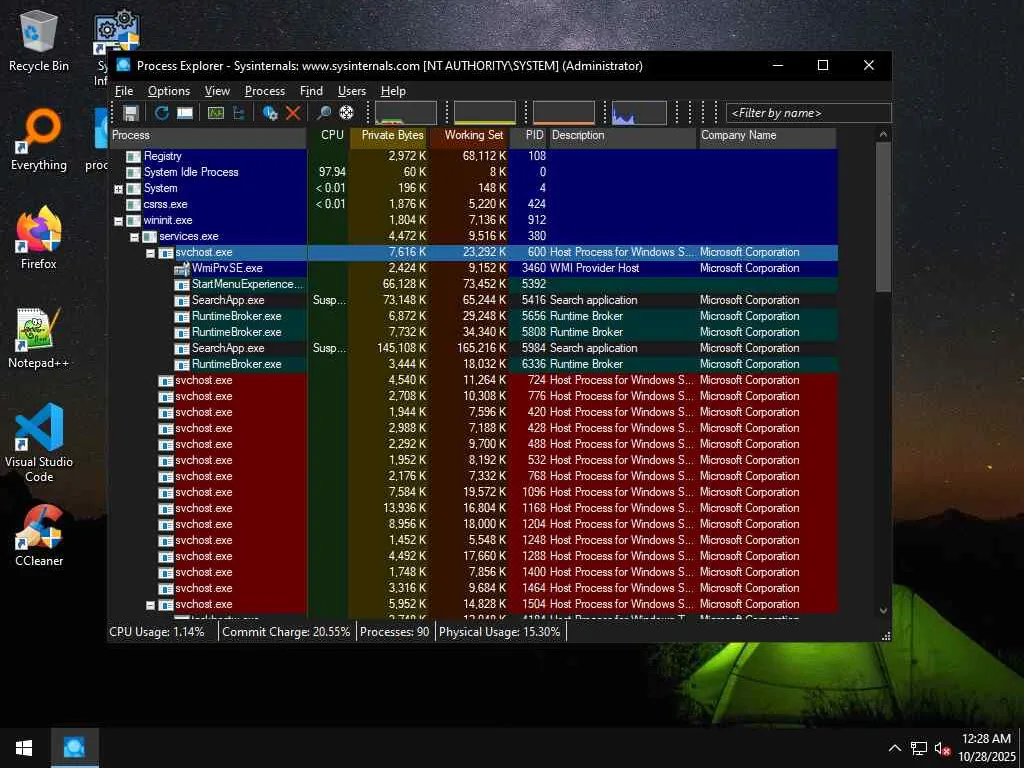Show hidden tray icons chevron
This screenshot has height=768, width=1024.
(895, 748)
